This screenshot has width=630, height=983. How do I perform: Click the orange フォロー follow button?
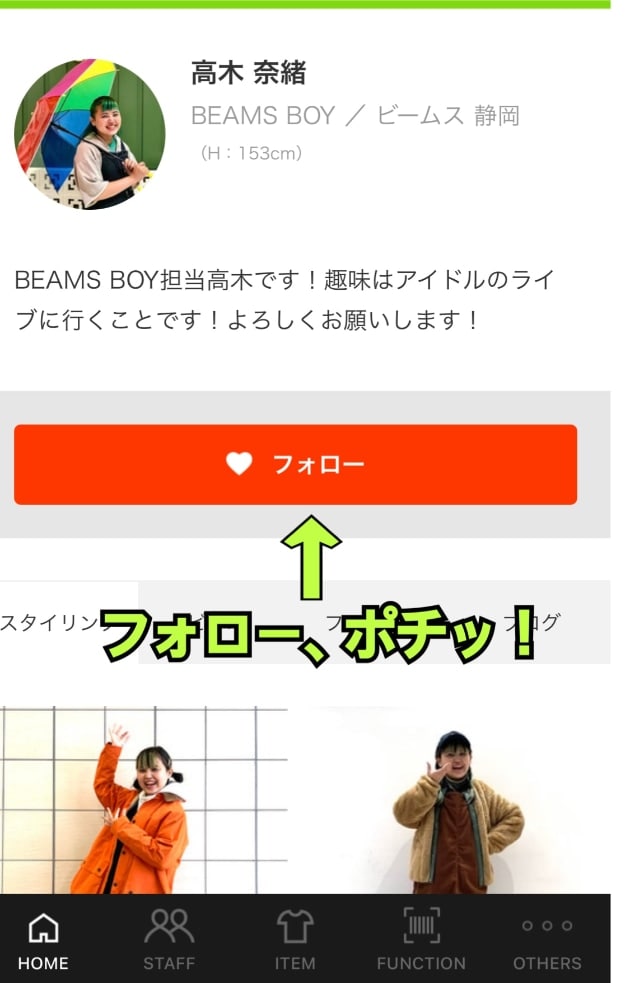pyautogui.click(x=295, y=465)
